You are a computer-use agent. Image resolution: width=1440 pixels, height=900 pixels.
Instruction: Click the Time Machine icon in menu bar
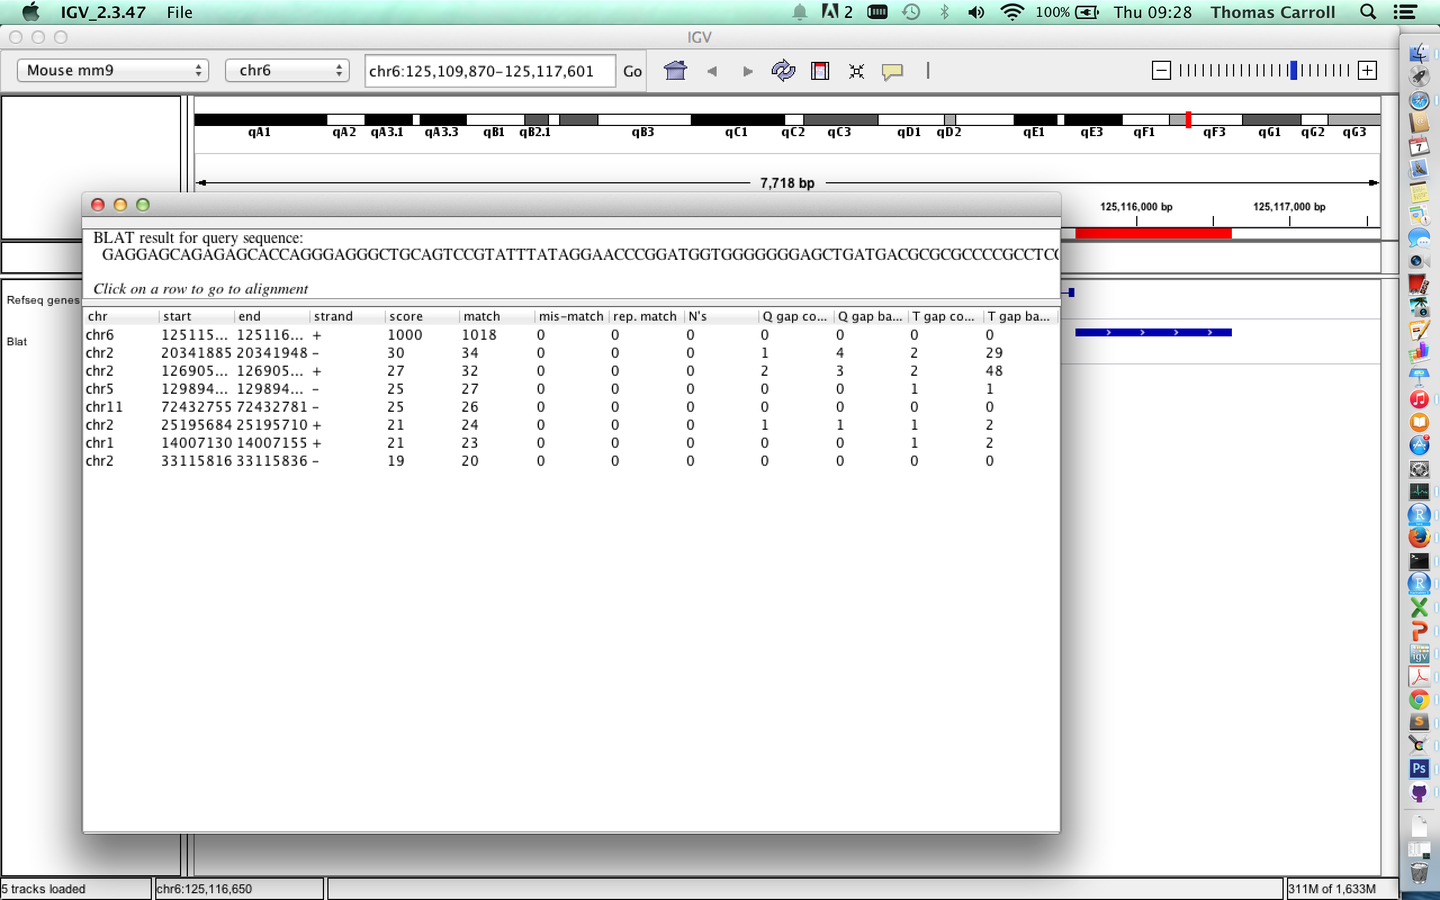click(x=911, y=12)
